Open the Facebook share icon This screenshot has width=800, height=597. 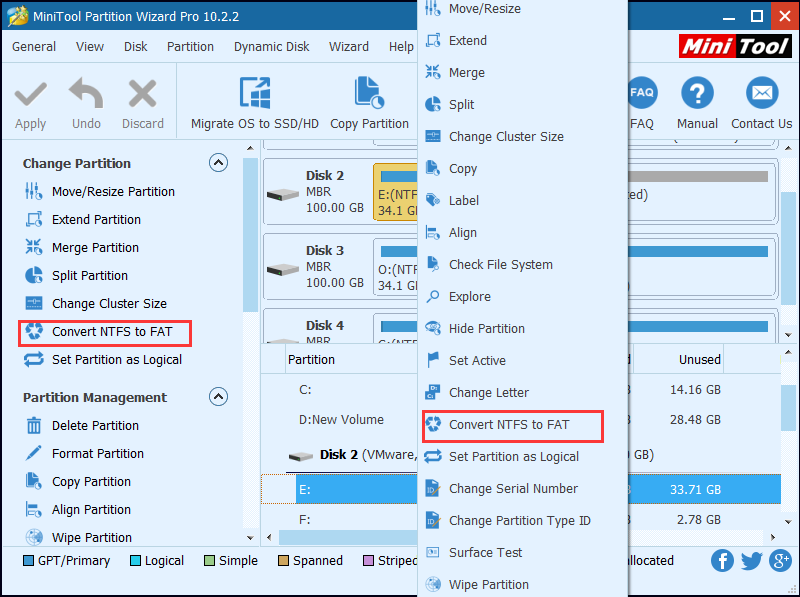[x=722, y=561]
